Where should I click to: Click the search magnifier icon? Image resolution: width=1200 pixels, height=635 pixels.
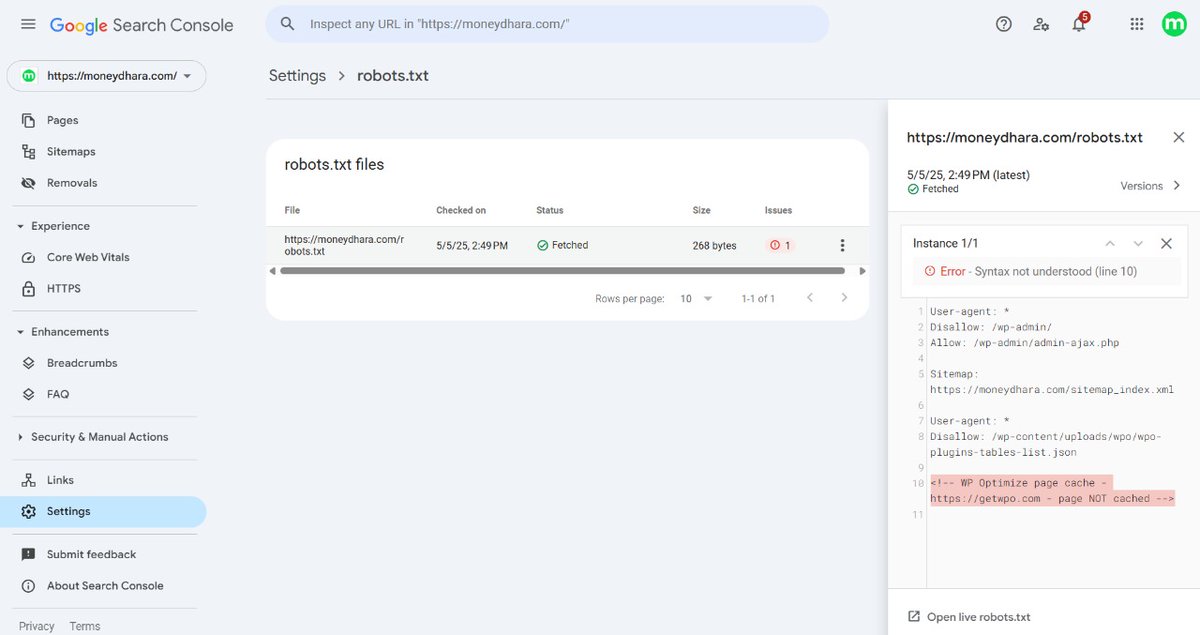(x=288, y=24)
